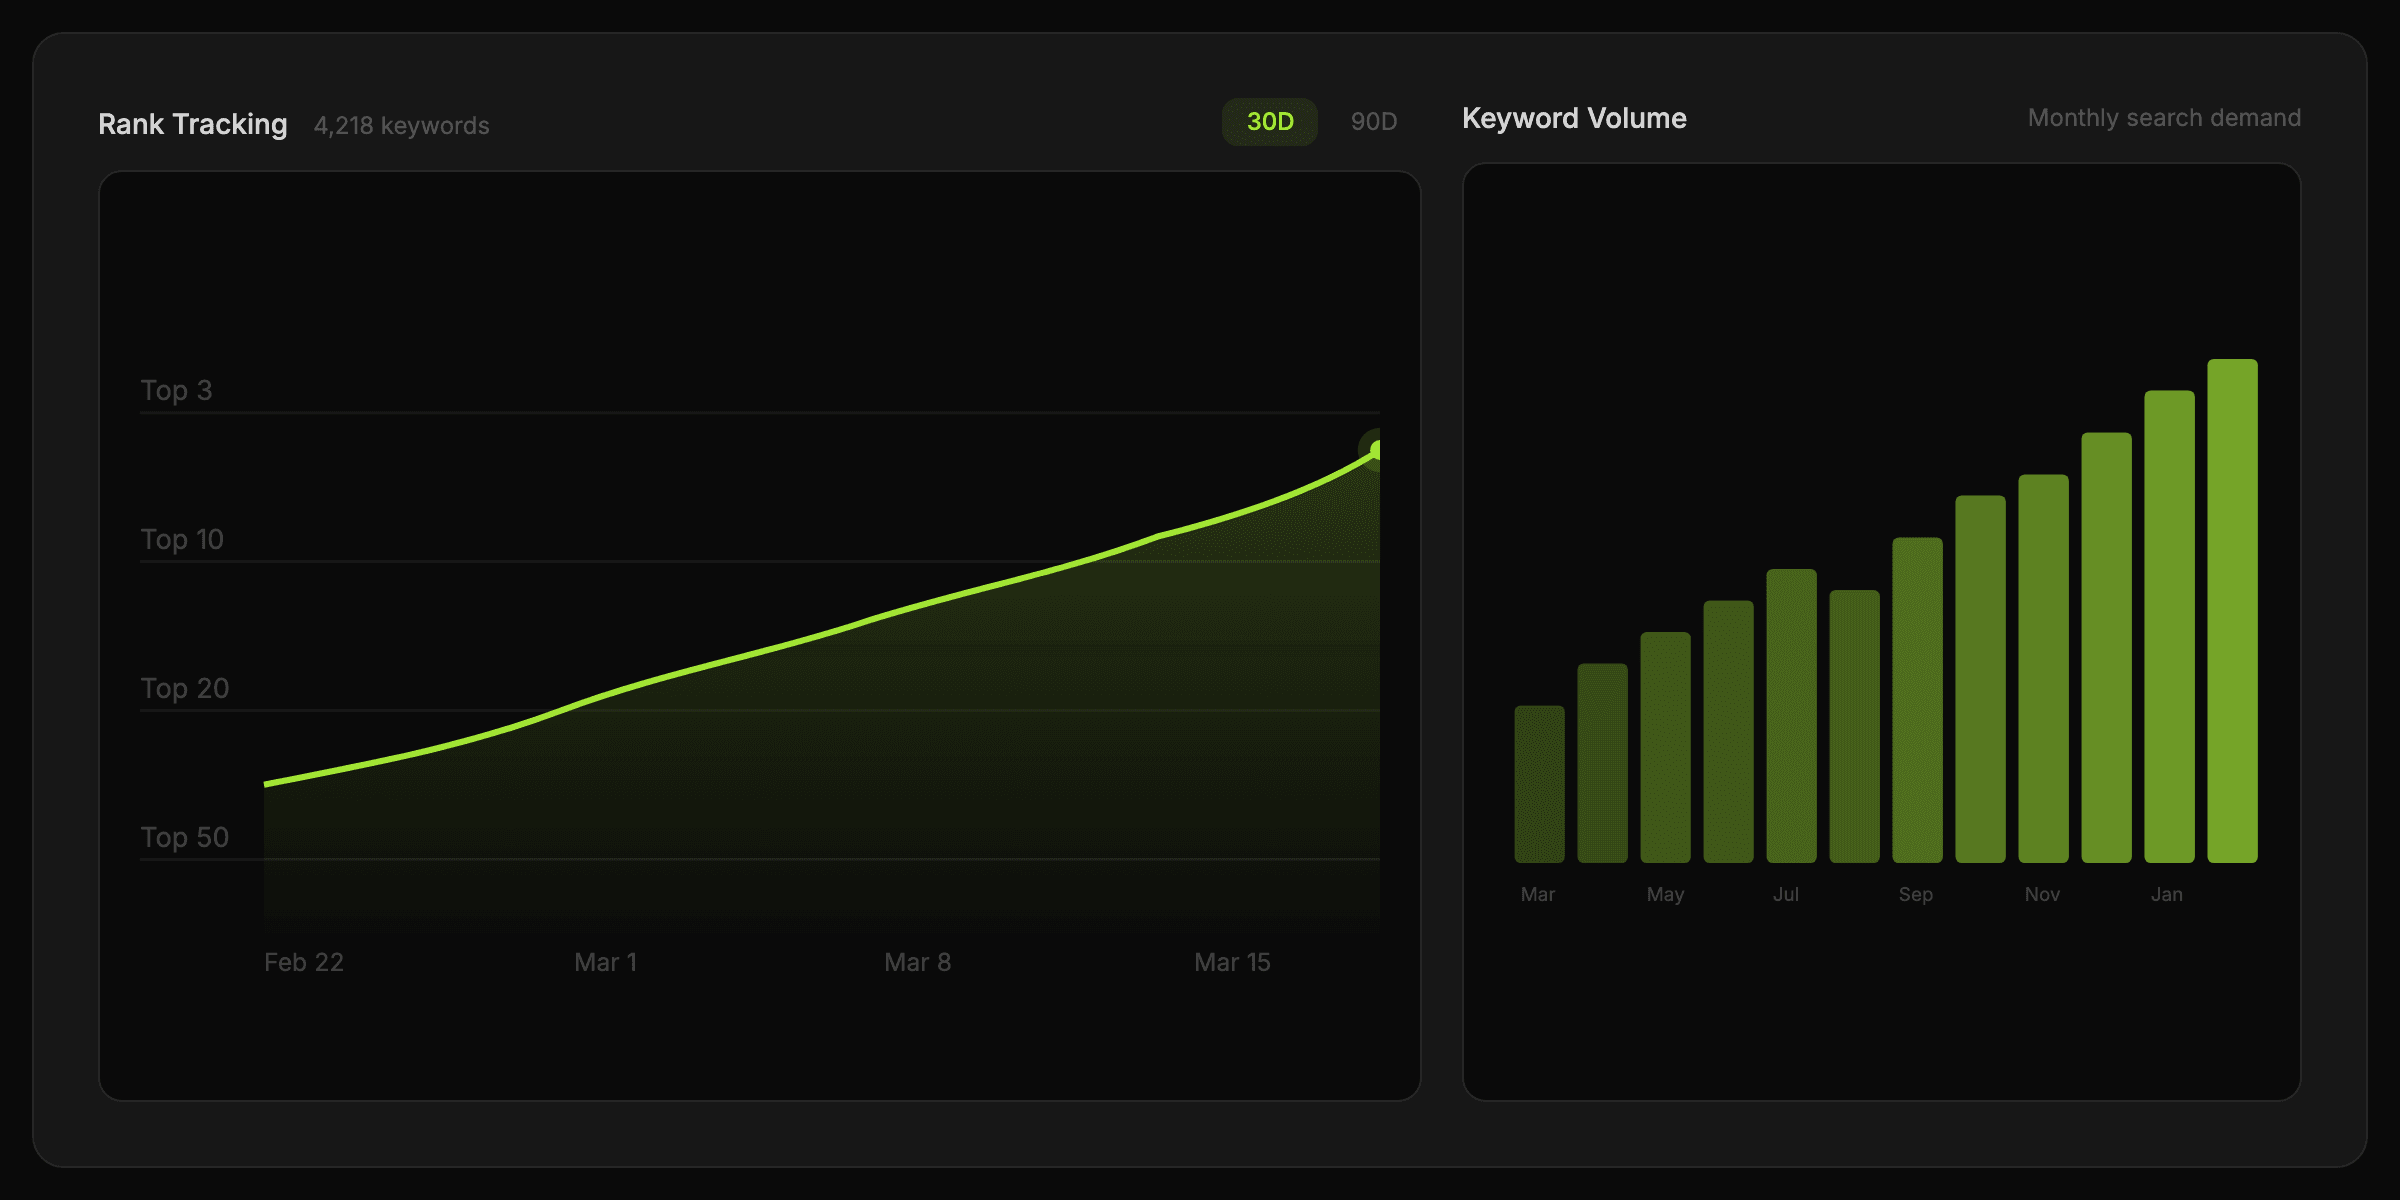
Task: Click the Top 10 gridline label
Action: pos(184,538)
